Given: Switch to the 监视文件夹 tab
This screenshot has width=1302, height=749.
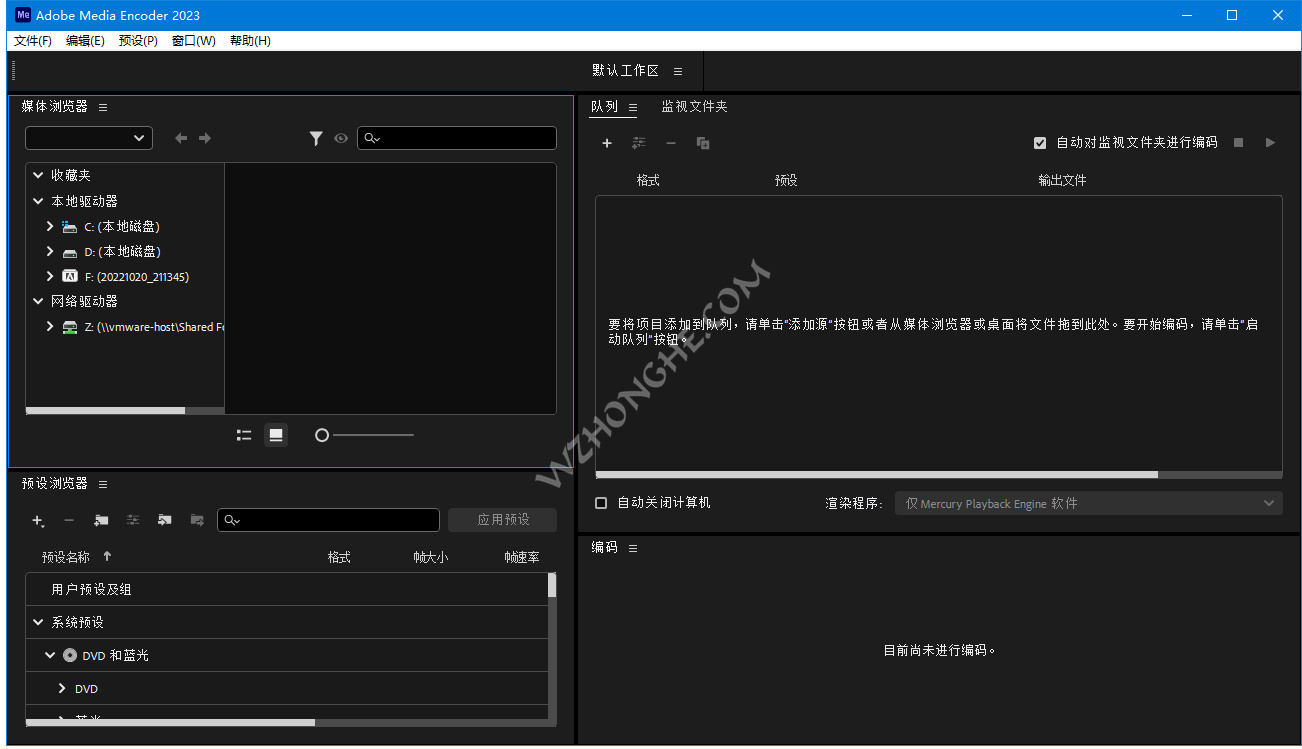Looking at the screenshot, I should (x=694, y=106).
